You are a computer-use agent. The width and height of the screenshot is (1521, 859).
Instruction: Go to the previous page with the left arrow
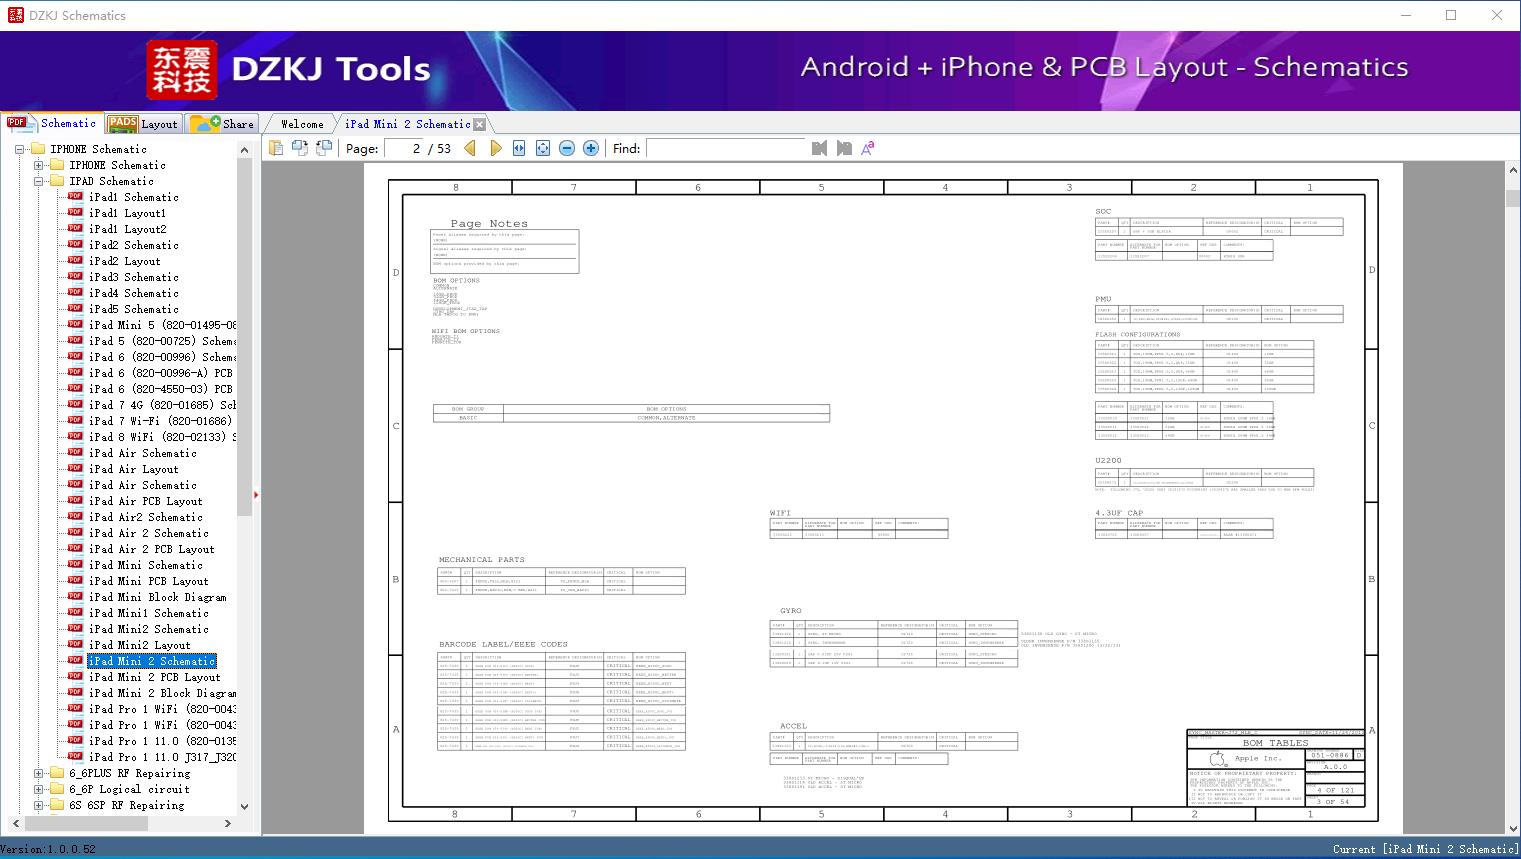pos(470,148)
